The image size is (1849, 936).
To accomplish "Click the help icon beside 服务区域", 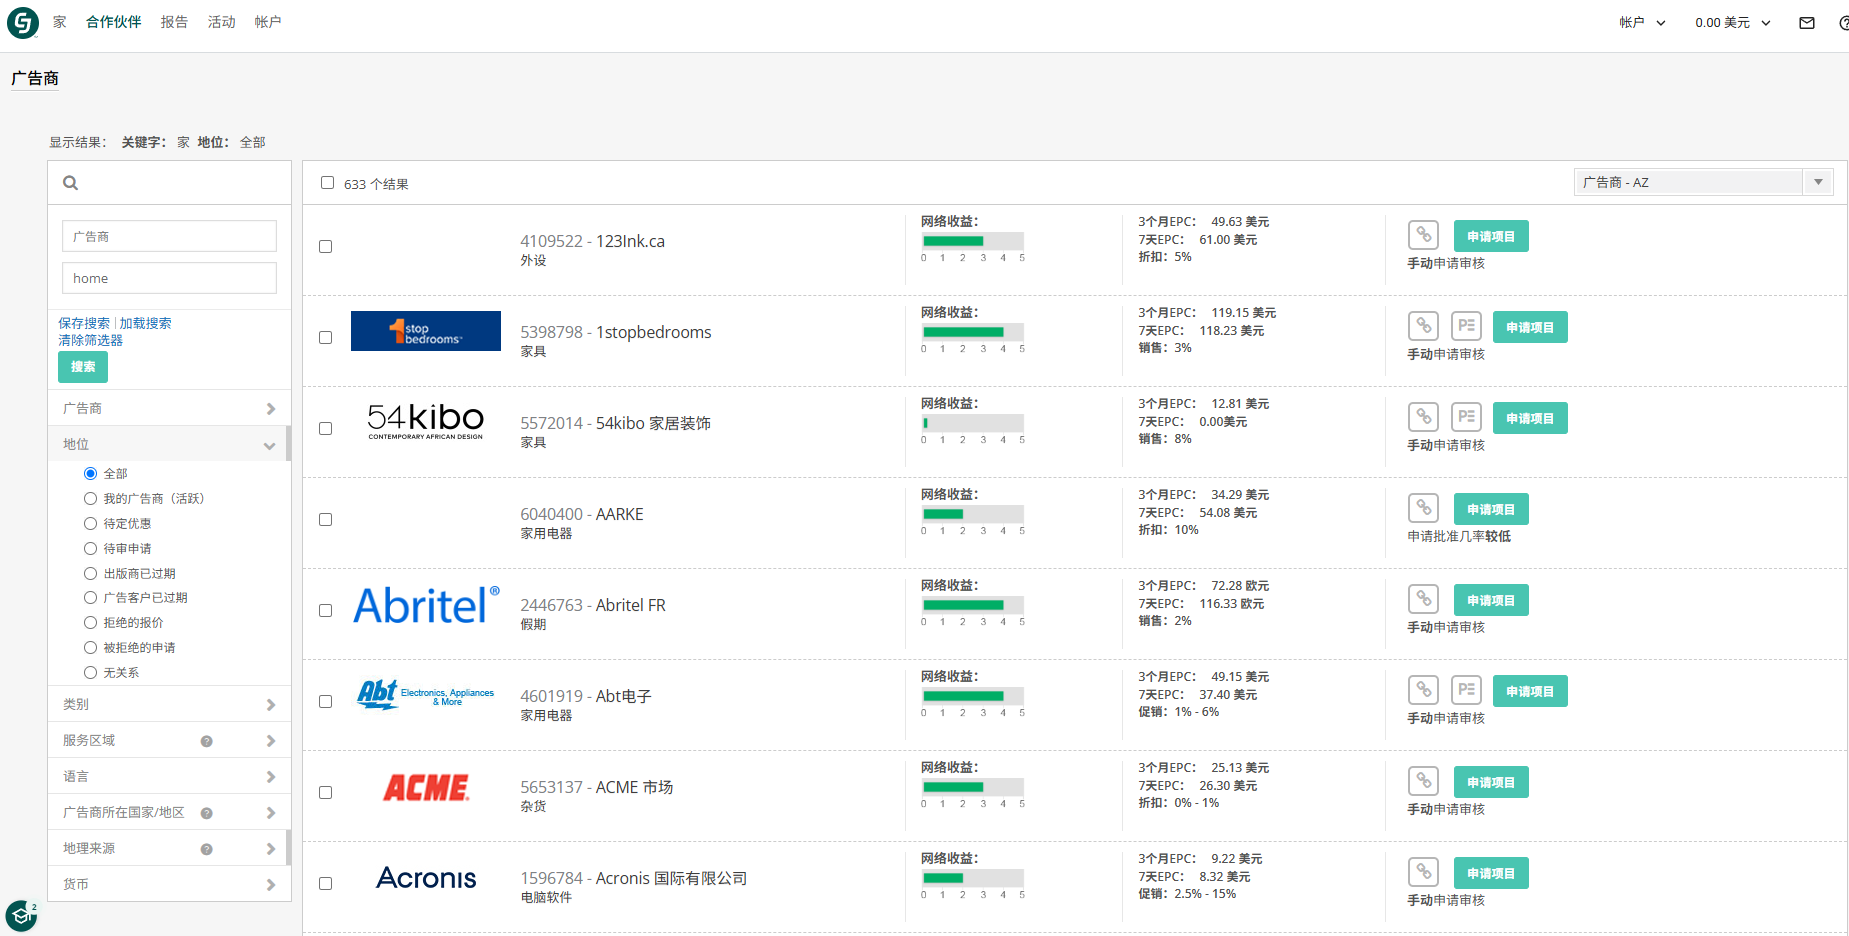I will (x=206, y=741).
